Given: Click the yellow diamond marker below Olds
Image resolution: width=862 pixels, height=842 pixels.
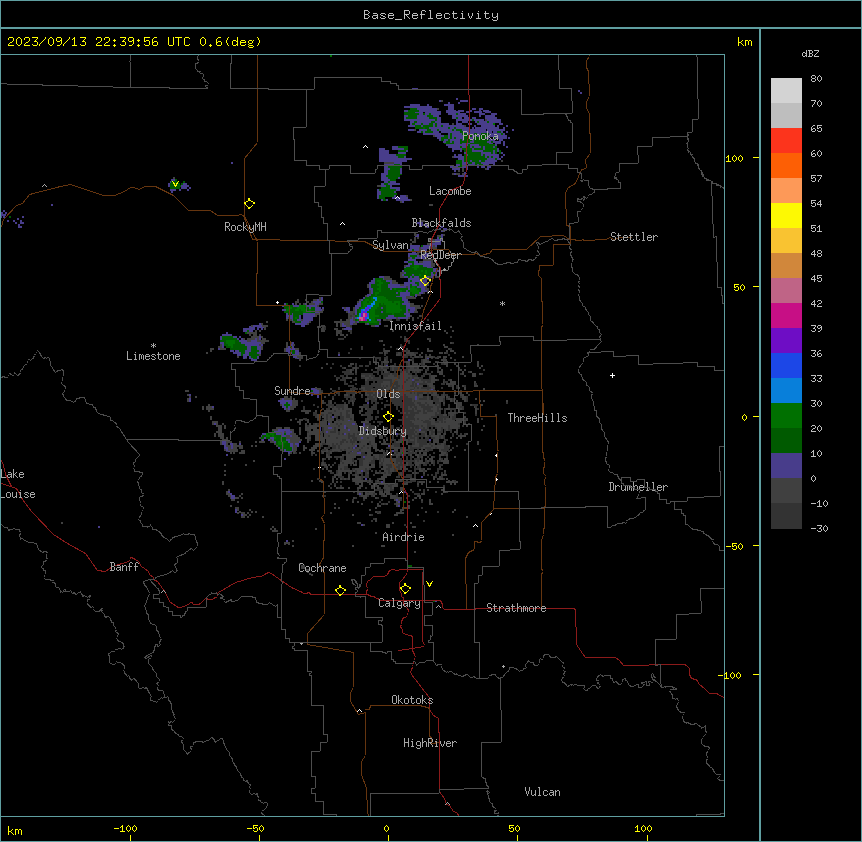Looking at the screenshot, I should 388,417.
